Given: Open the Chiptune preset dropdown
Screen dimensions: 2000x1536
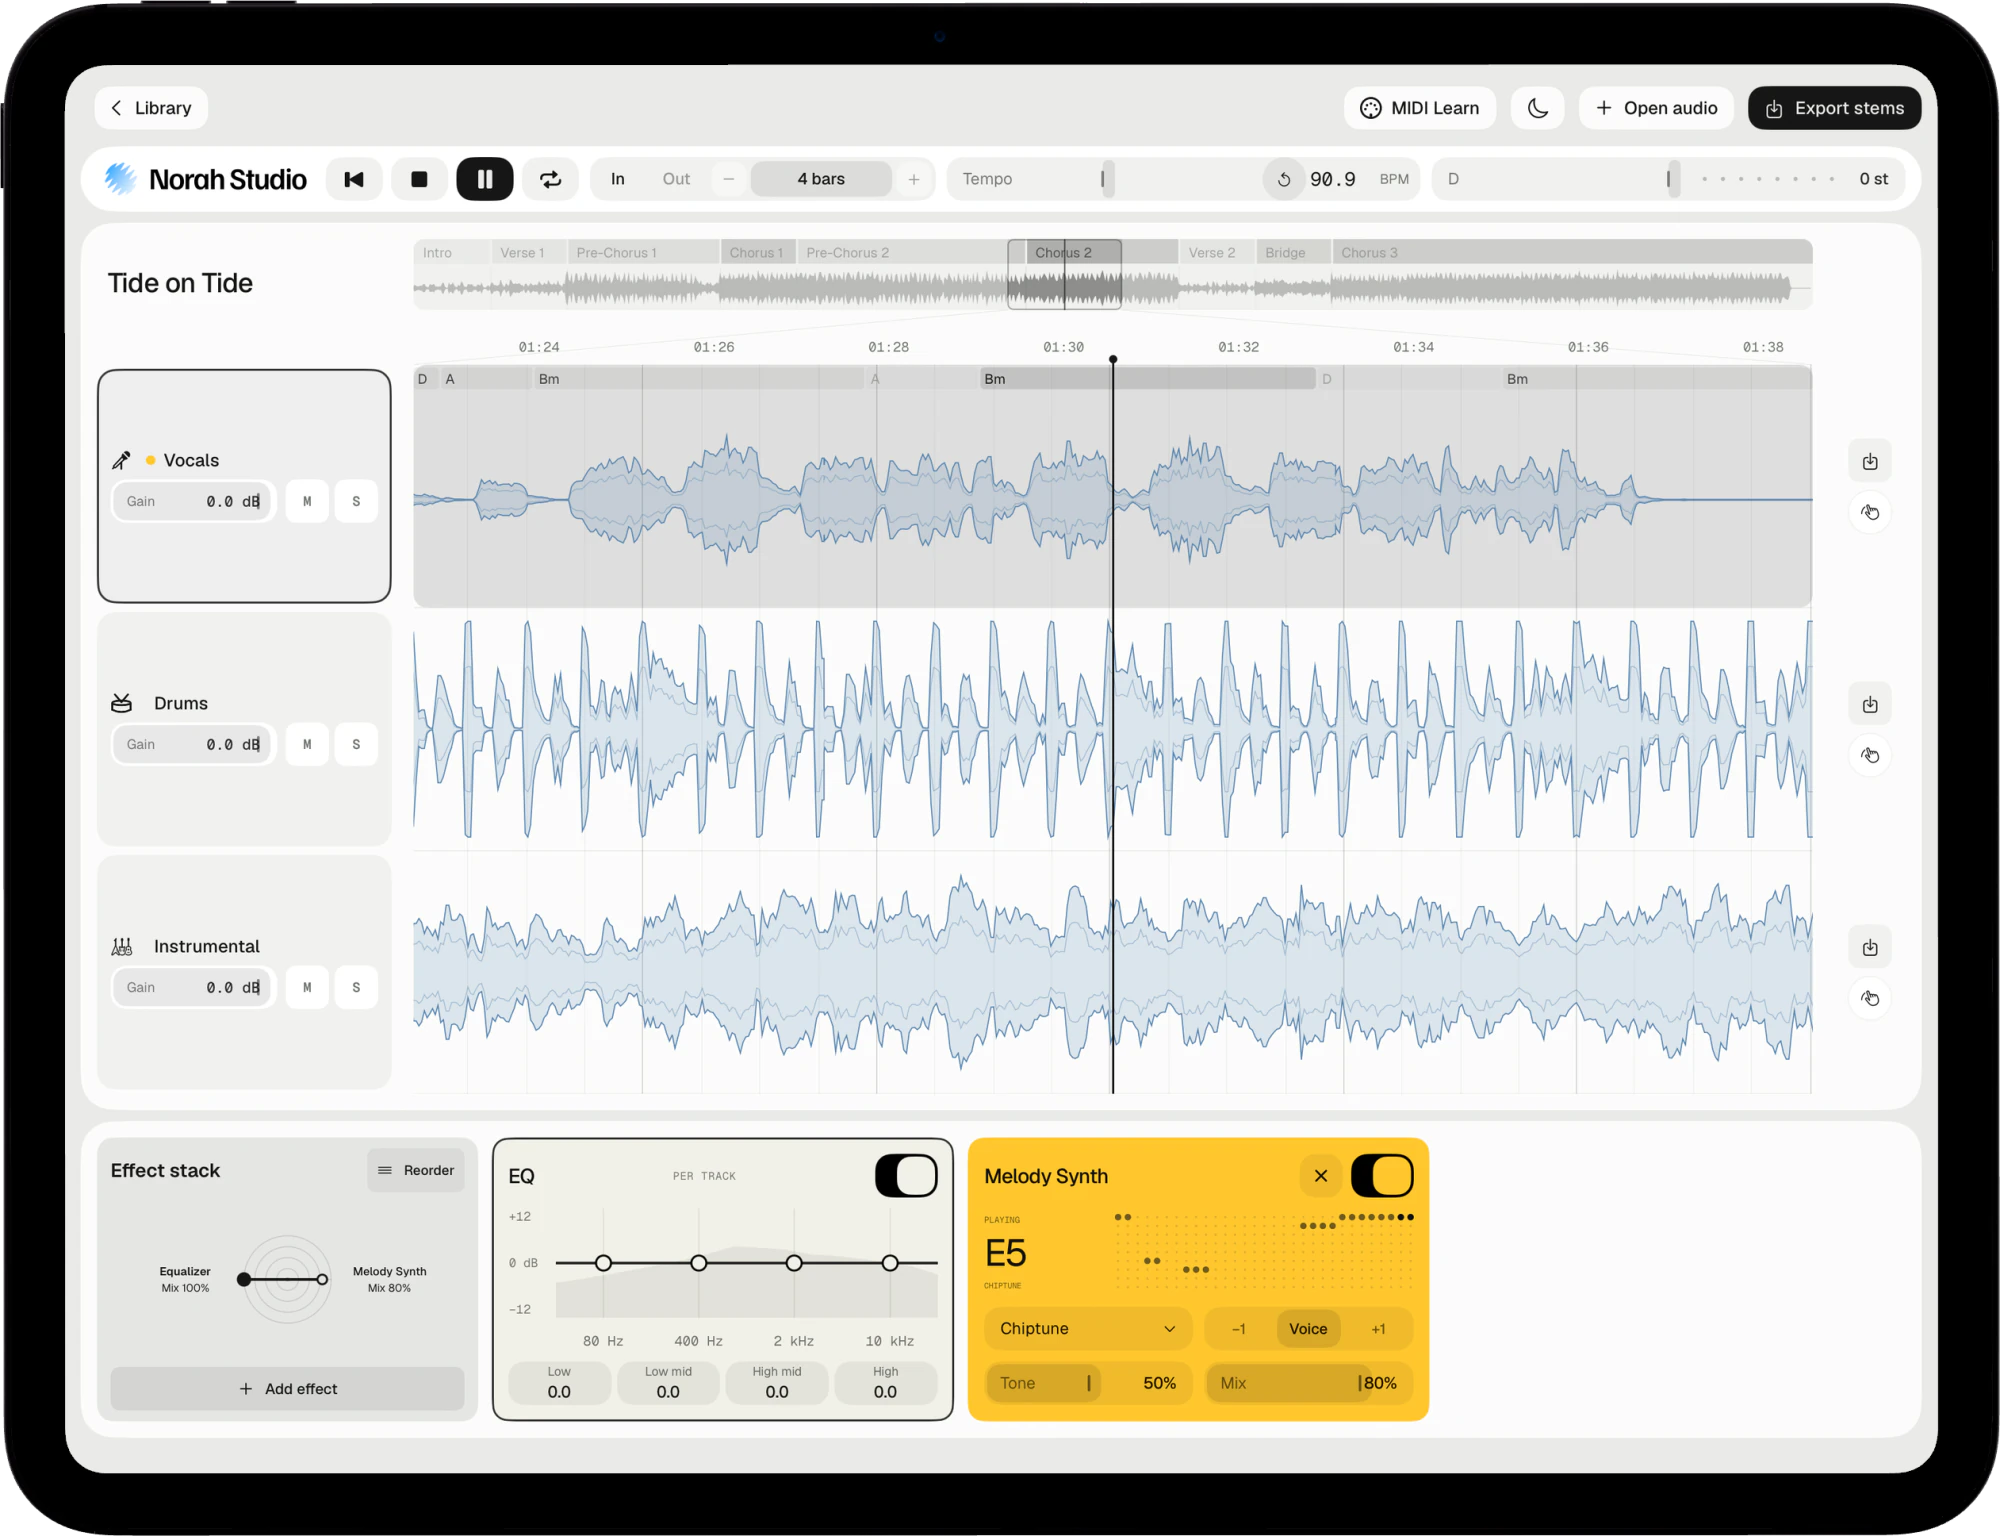Looking at the screenshot, I should pyautogui.click(x=1088, y=1328).
